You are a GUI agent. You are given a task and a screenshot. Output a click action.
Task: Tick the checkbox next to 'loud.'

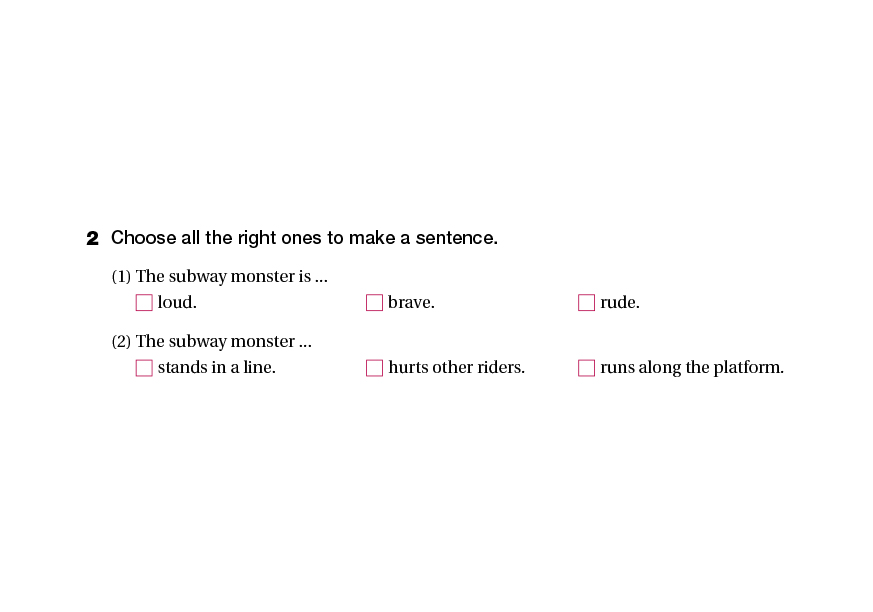[144, 302]
